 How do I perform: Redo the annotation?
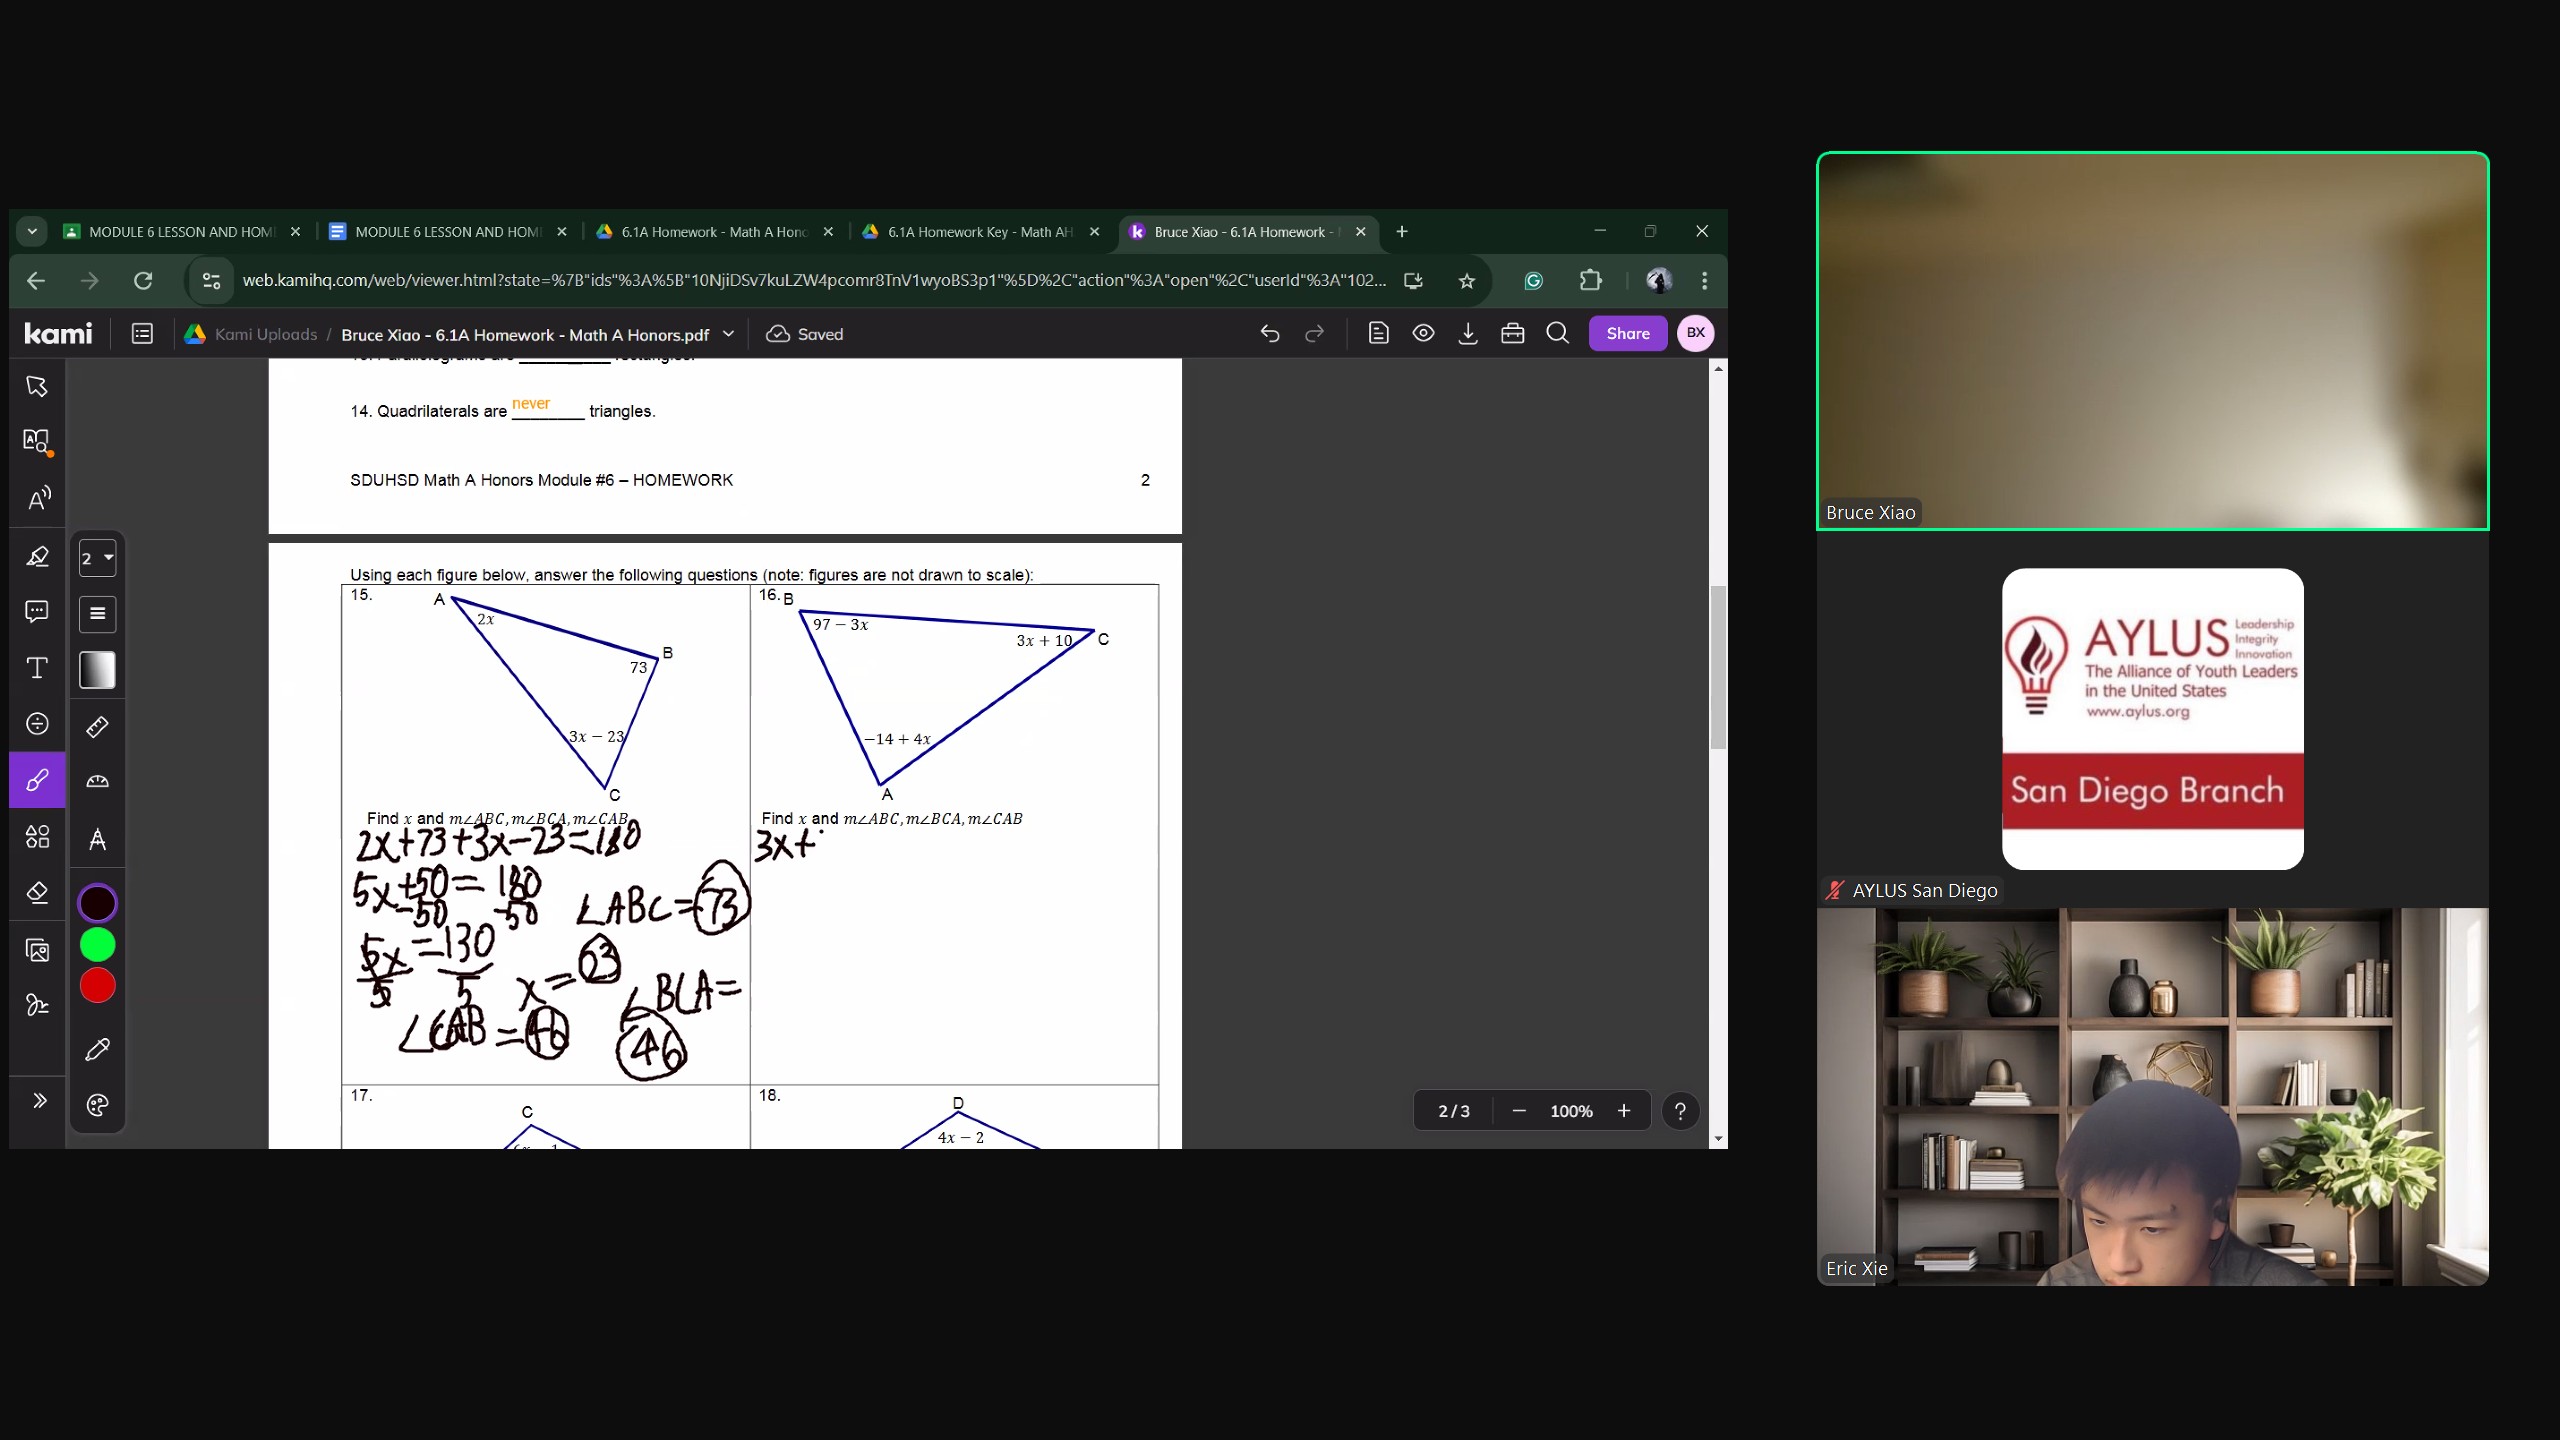click(1315, 334)
